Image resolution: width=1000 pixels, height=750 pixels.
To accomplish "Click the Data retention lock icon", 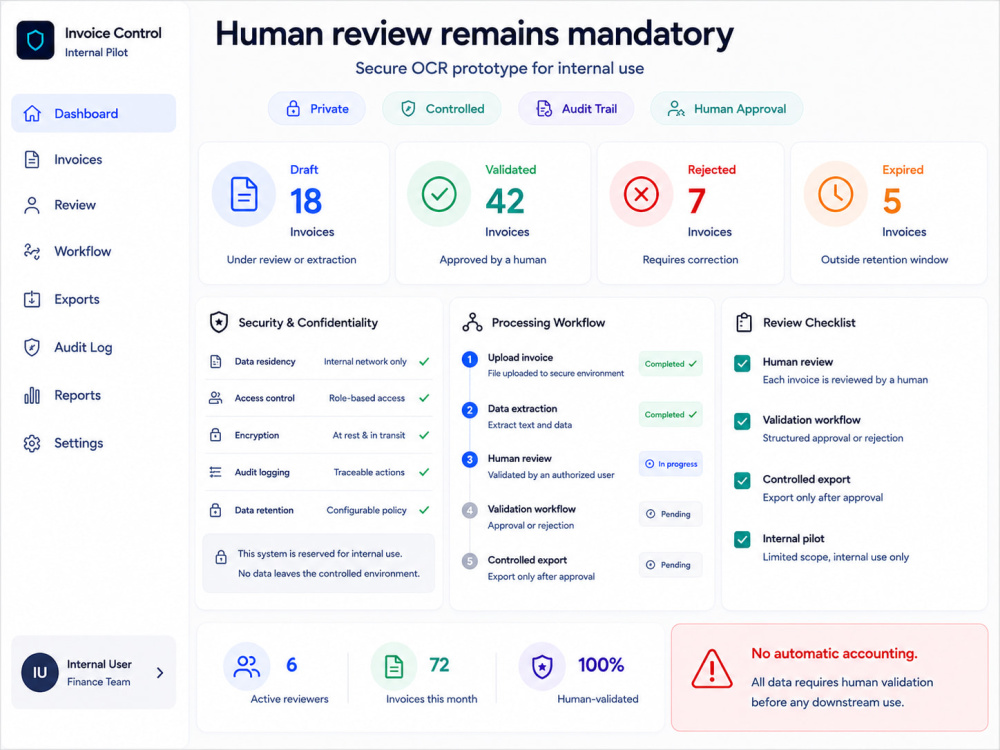I will tap(216, 510).
